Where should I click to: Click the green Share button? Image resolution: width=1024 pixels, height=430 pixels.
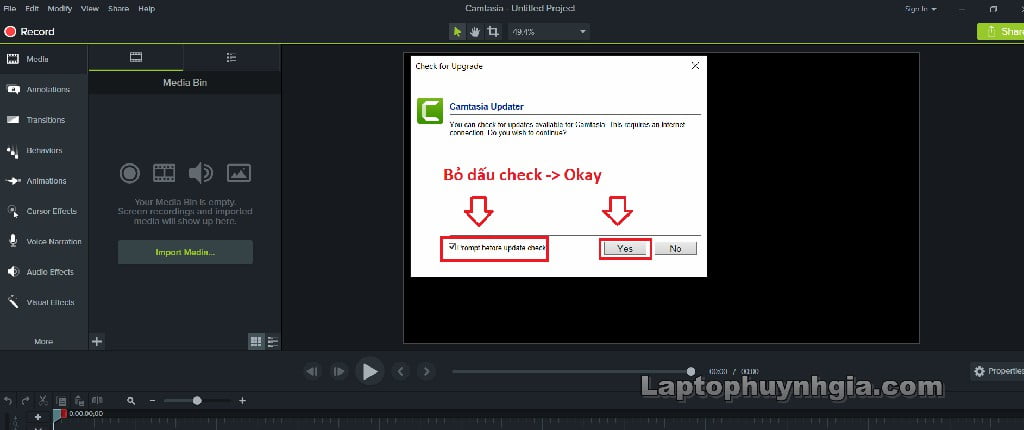(1000, 31)
